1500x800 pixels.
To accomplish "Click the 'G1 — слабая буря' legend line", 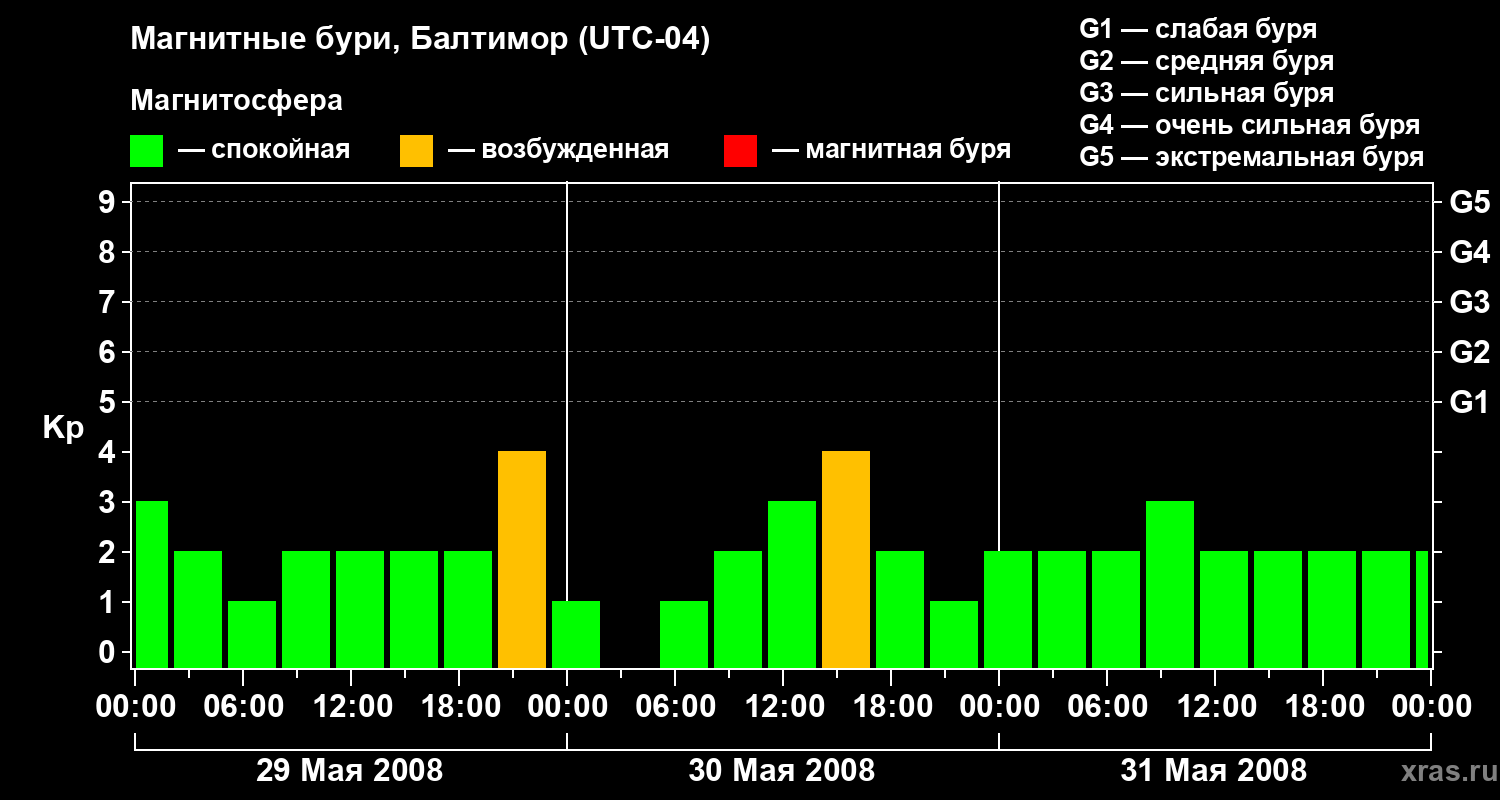I will (x=1198, y=29).
